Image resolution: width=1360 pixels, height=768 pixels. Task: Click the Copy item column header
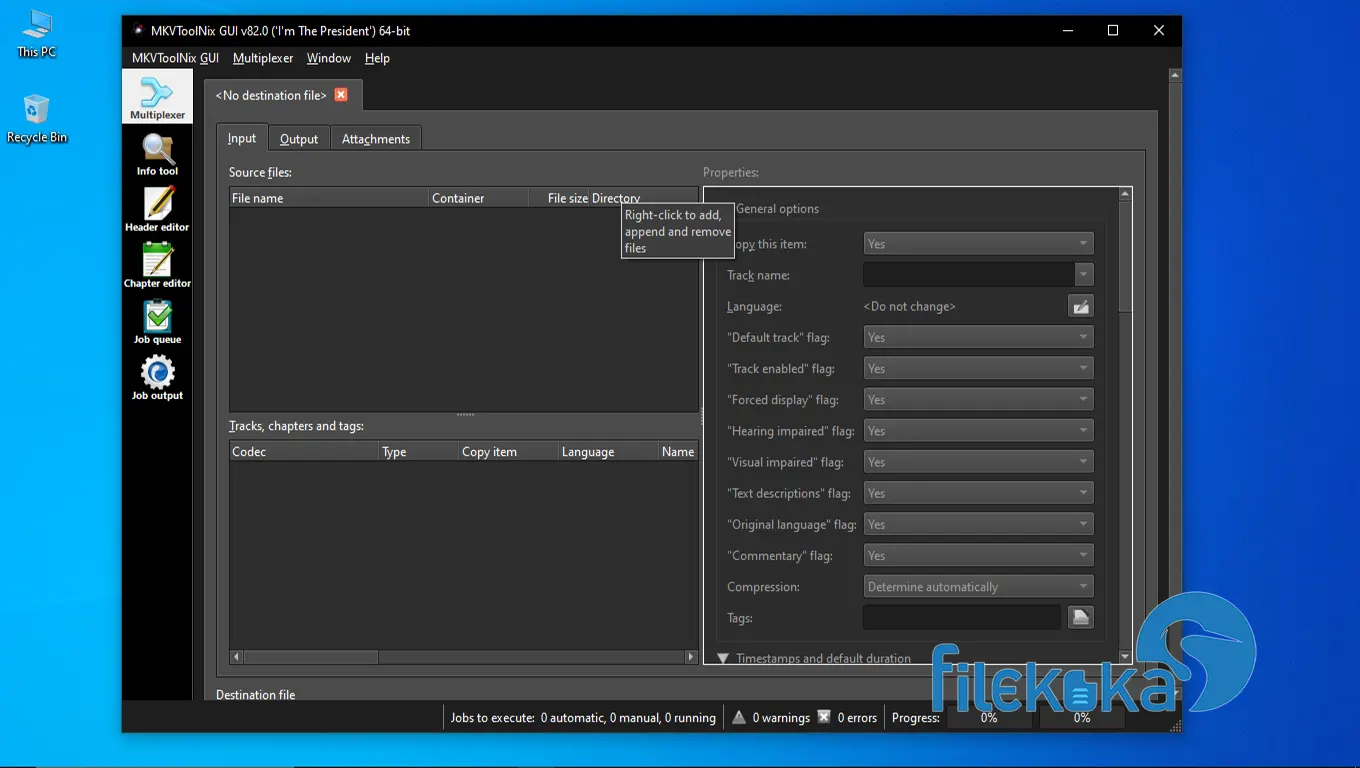508,452
